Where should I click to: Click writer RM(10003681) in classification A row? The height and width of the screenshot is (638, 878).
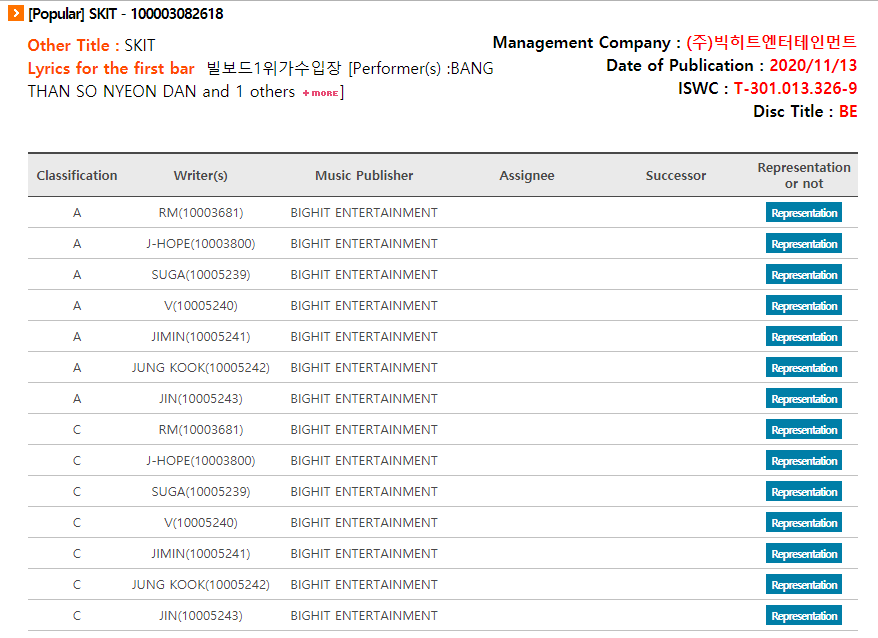coord(200,213)
